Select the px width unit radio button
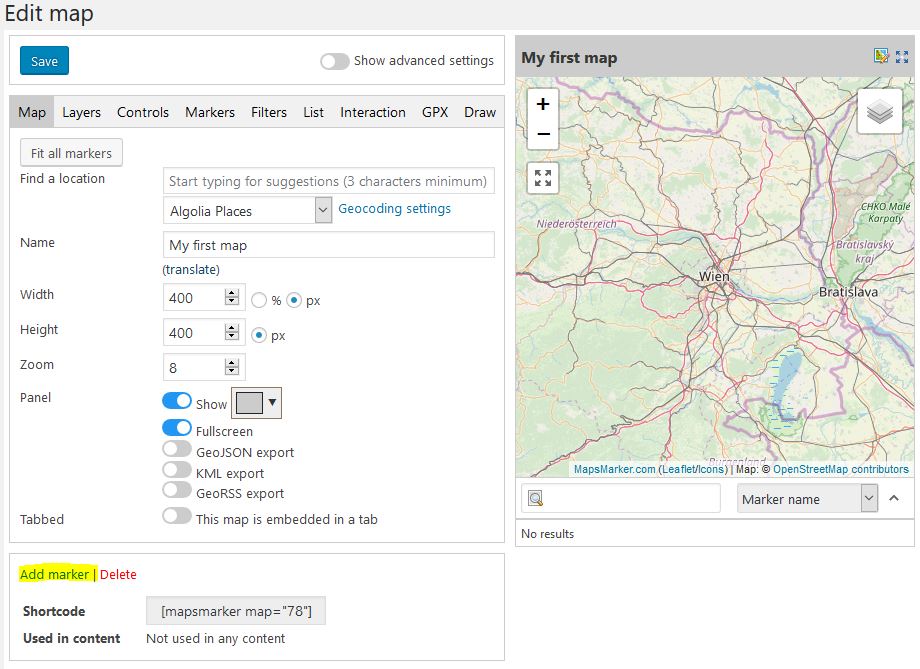 tap(294, 300)
